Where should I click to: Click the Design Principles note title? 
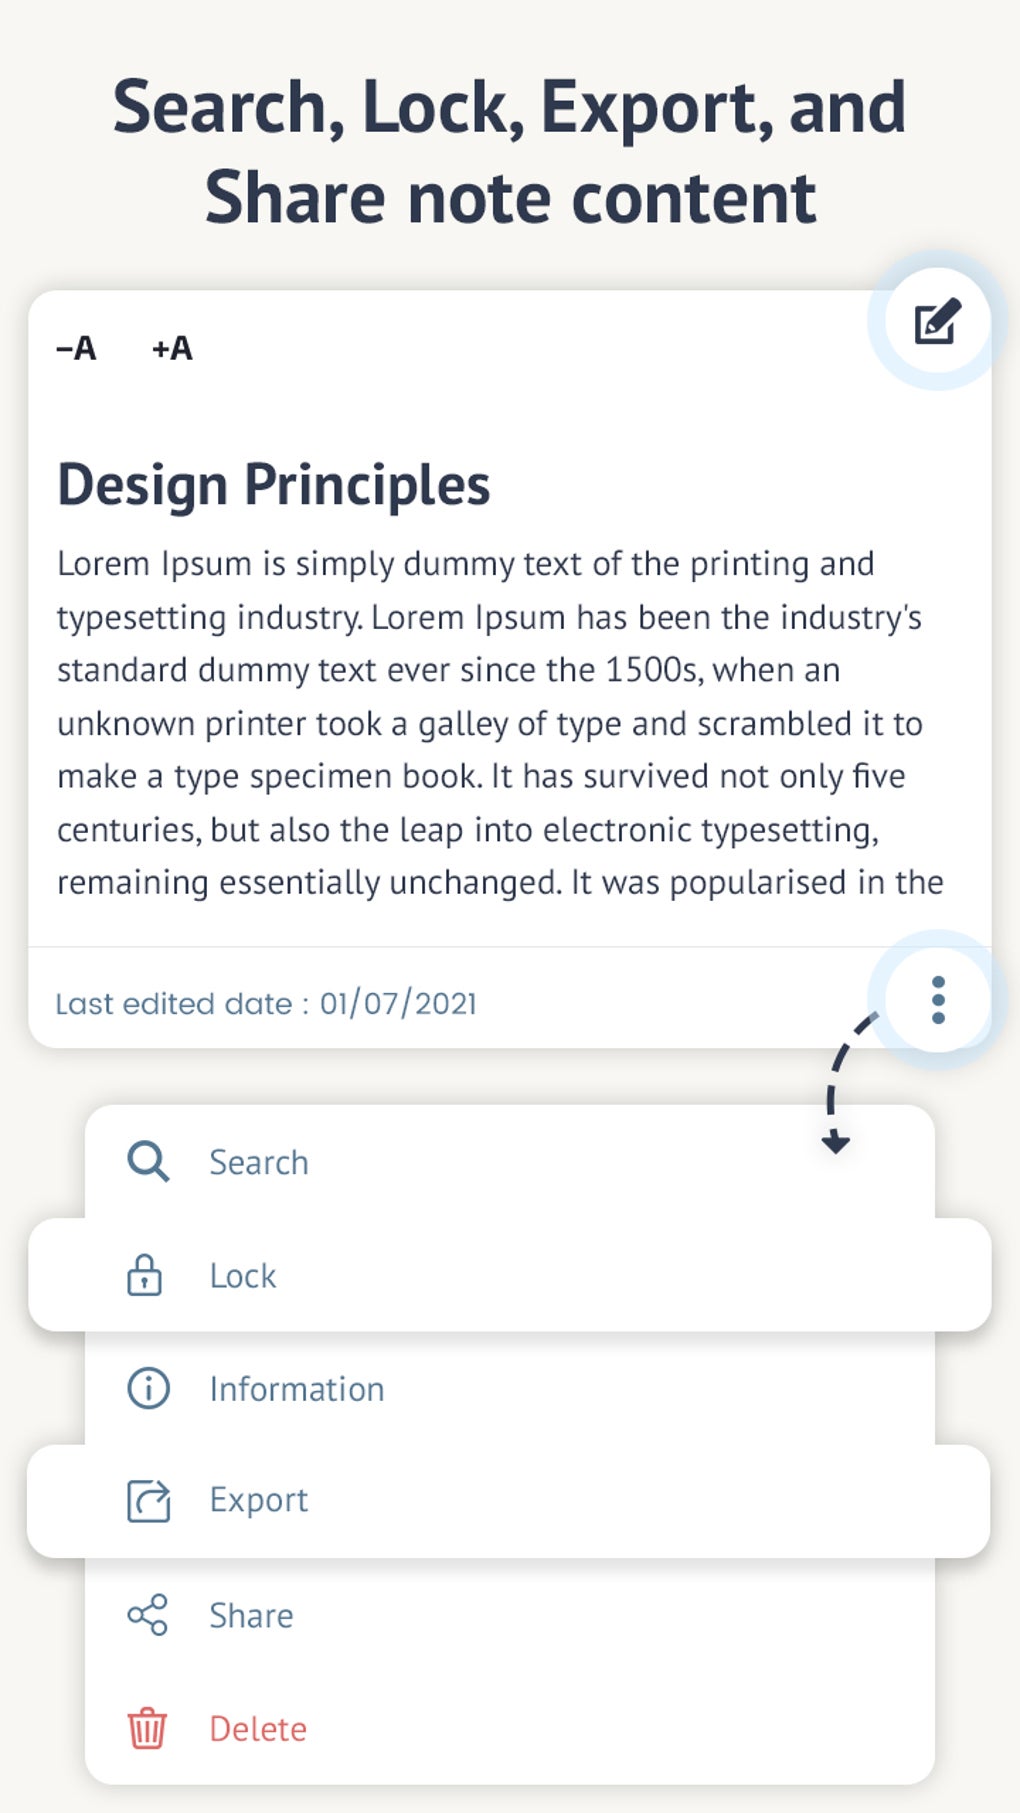click(x=274, y=485)
